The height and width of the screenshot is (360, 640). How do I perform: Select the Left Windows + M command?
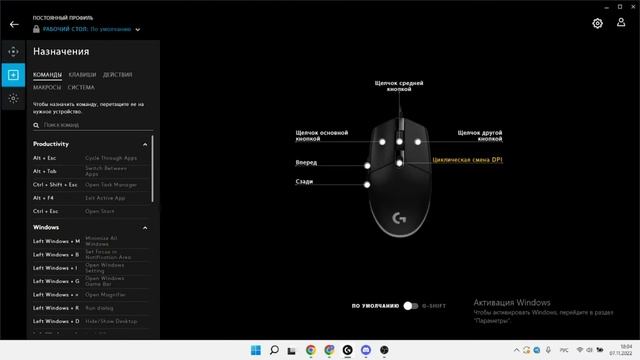click(x=91, y=241)
